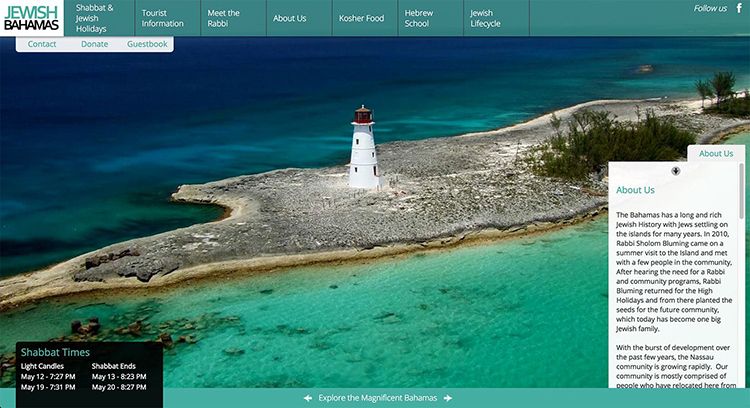Click the Light Candles column label

pyautogui.click(x=42, y=366)
